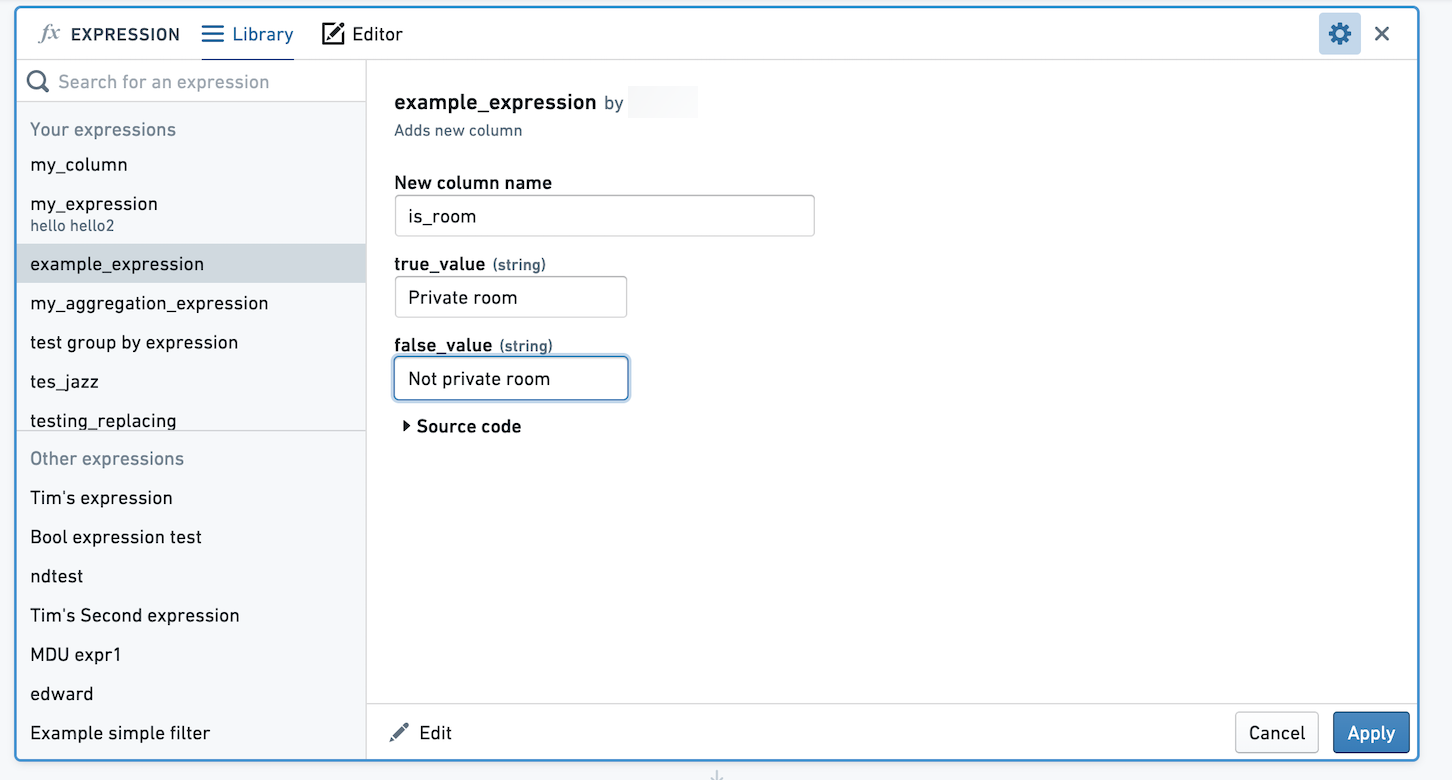Cancel the expression dialog
Viewport: 1452px width, 780px height.
(x=1277, y=733)
